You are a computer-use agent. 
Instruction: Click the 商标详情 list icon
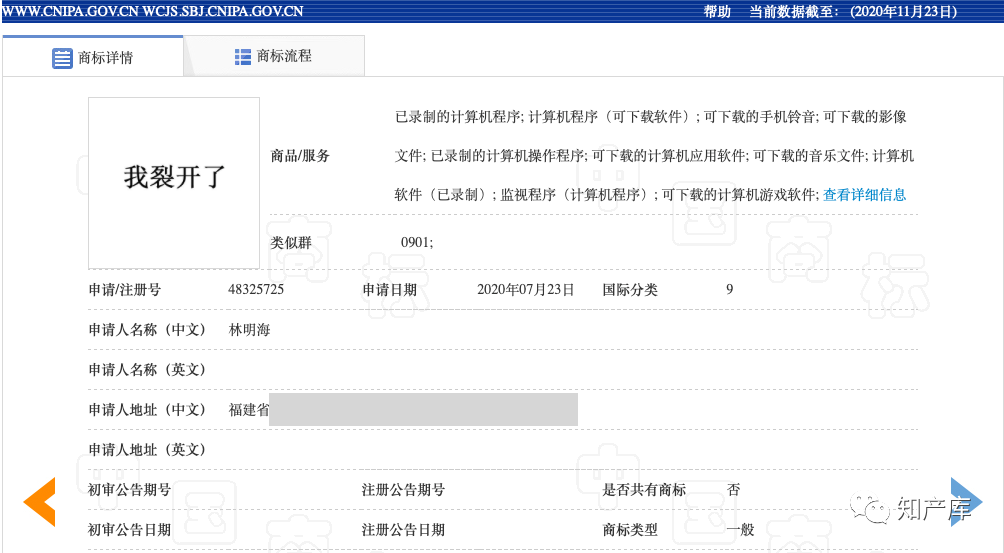62,58
